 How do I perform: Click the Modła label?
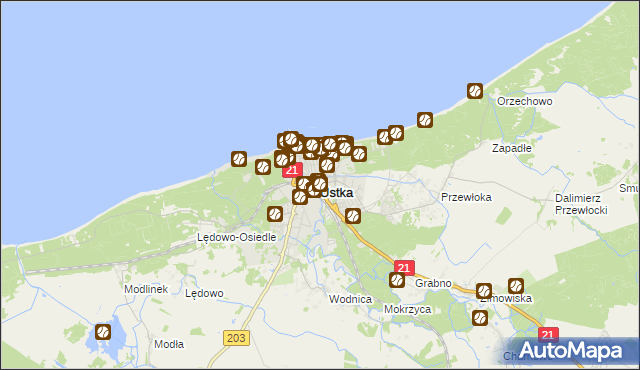tap(169, 344)
